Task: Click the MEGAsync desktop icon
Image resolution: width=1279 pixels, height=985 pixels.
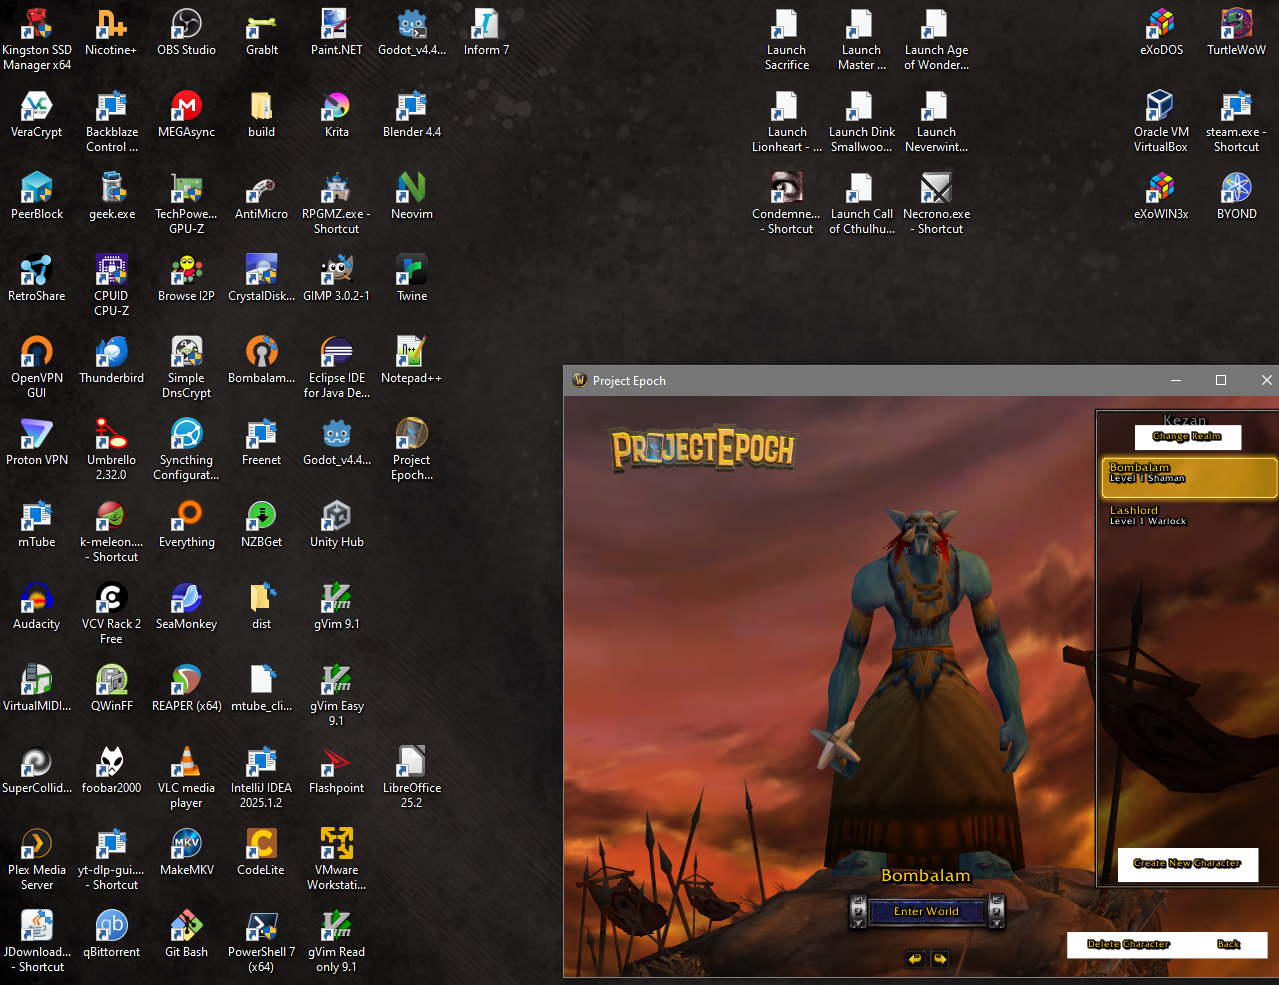Action: [186, 115]
